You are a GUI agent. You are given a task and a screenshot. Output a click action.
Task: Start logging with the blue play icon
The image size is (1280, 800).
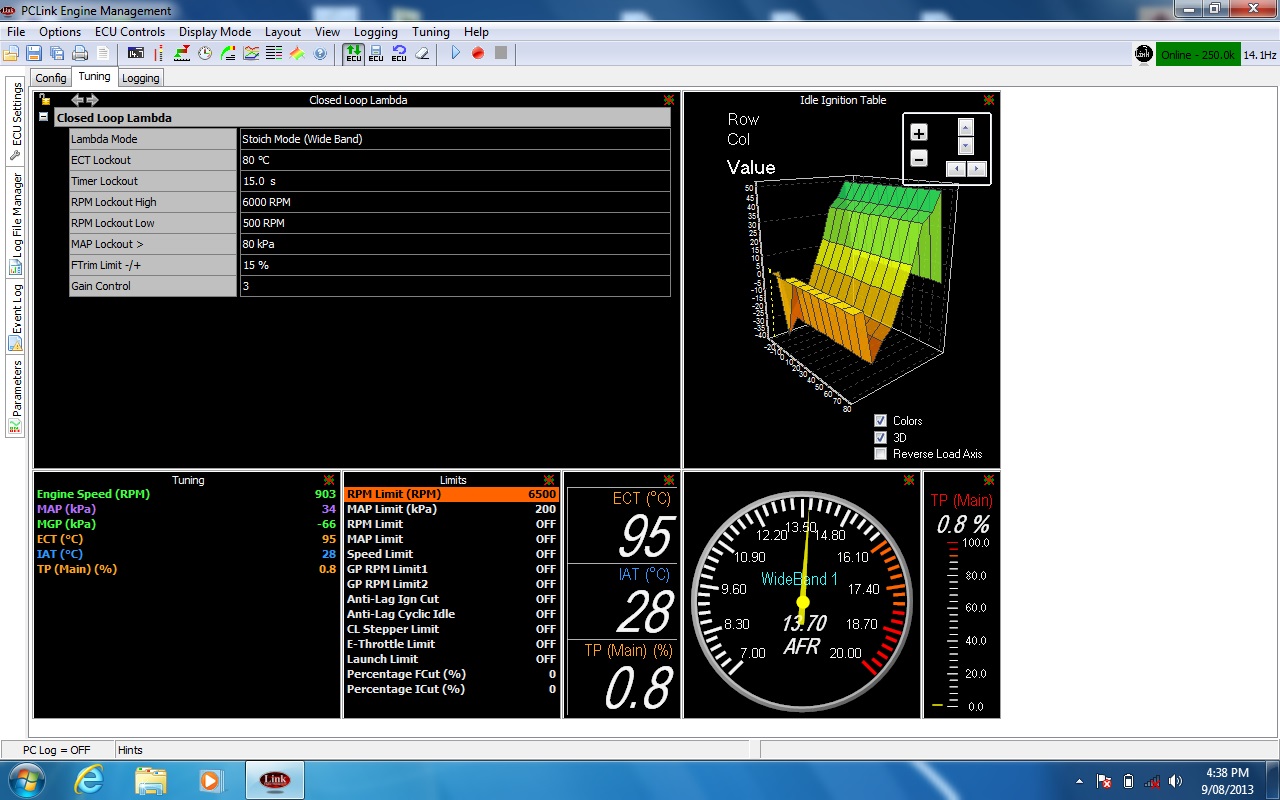click(x=455, y=53)
